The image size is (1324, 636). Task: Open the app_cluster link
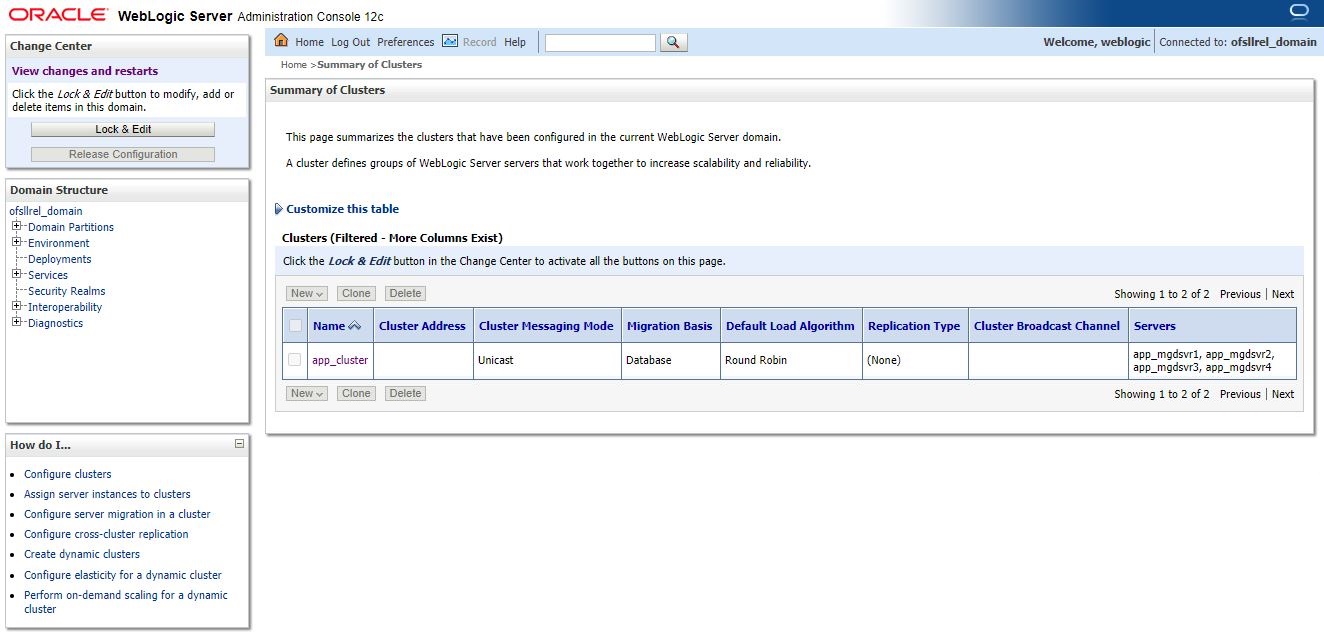340,360
